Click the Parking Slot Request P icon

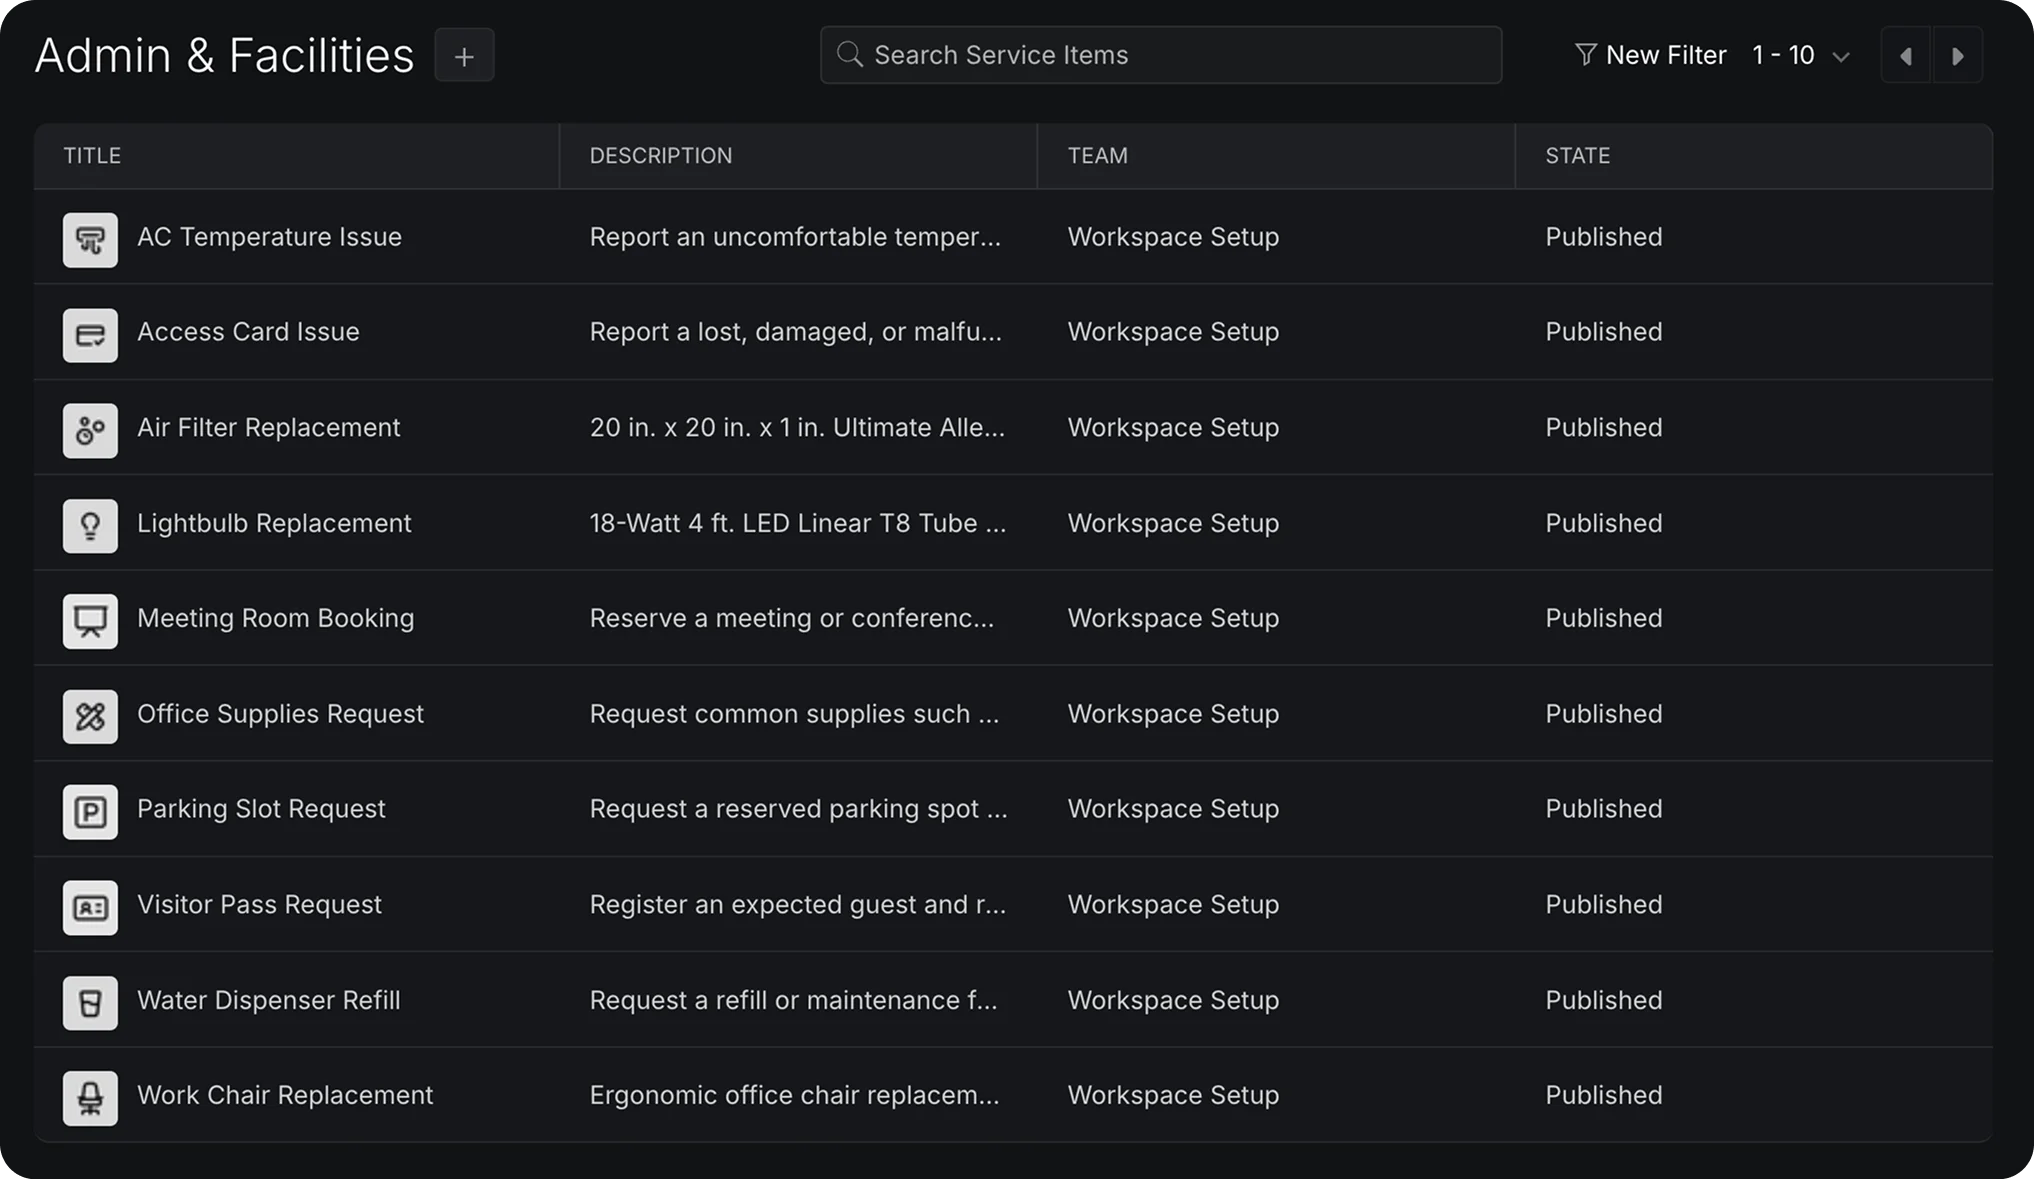tap(90, 812)
